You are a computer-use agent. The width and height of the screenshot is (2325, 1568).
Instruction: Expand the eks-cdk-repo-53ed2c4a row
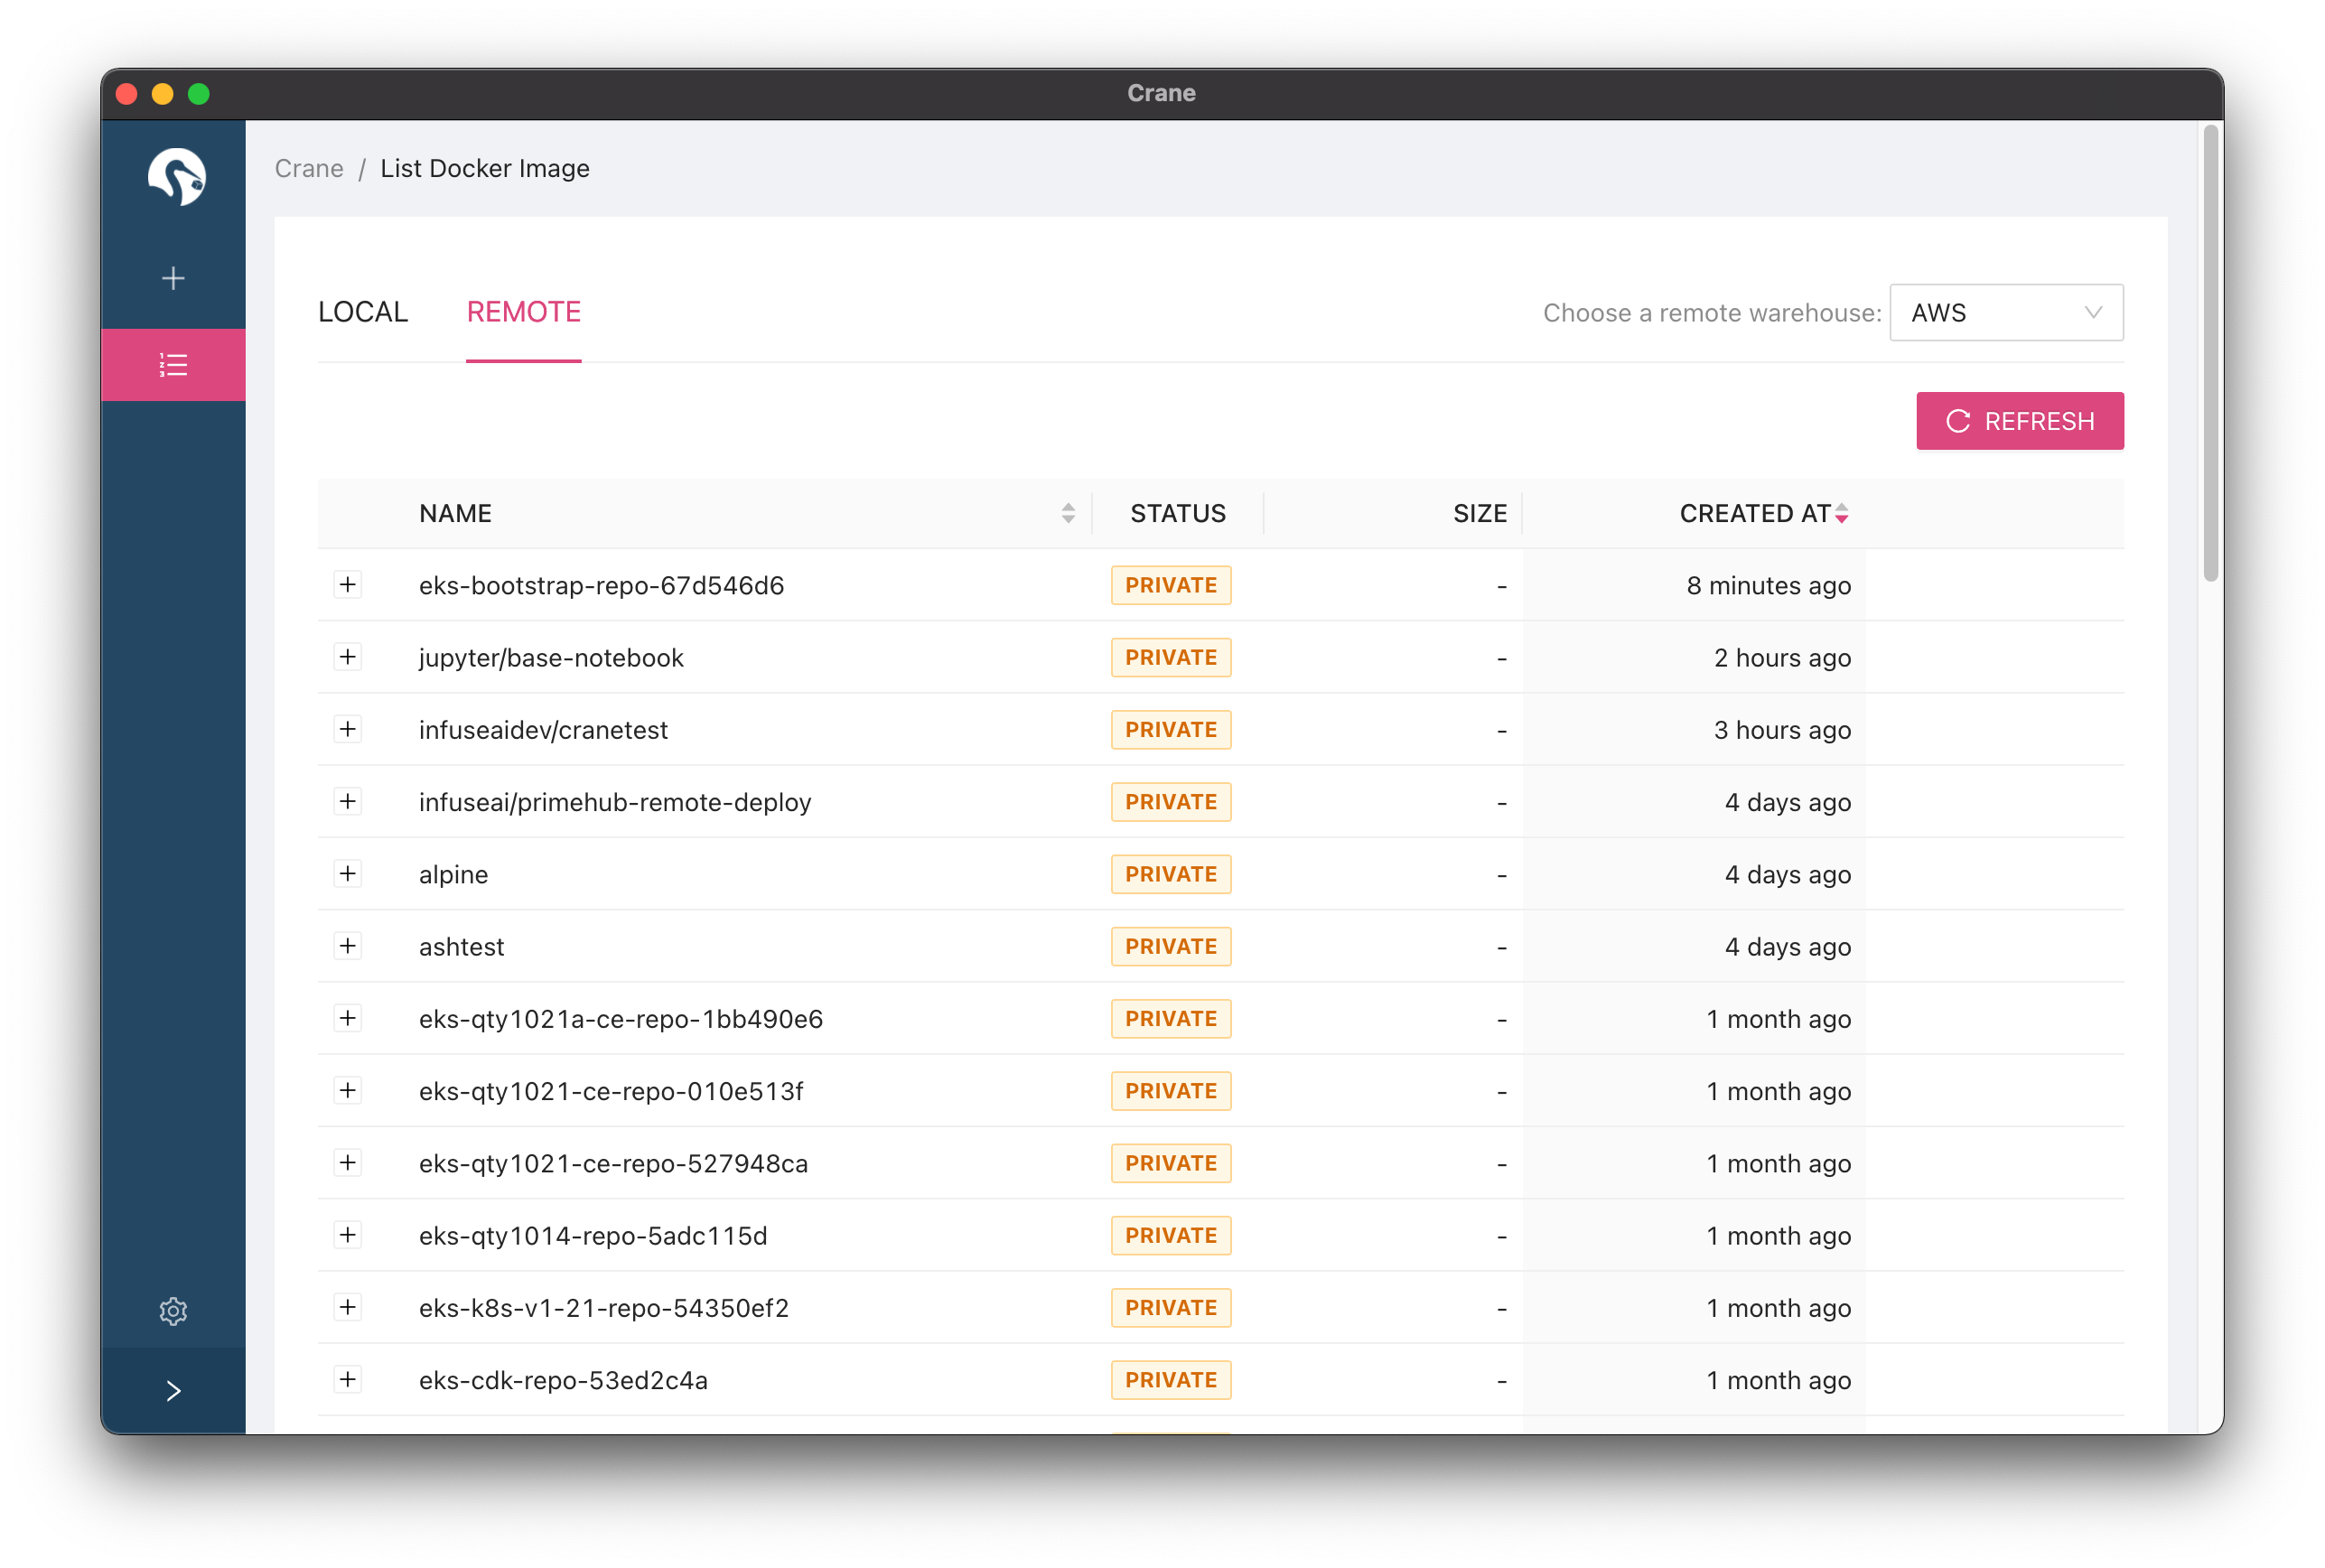(347, 1380)
